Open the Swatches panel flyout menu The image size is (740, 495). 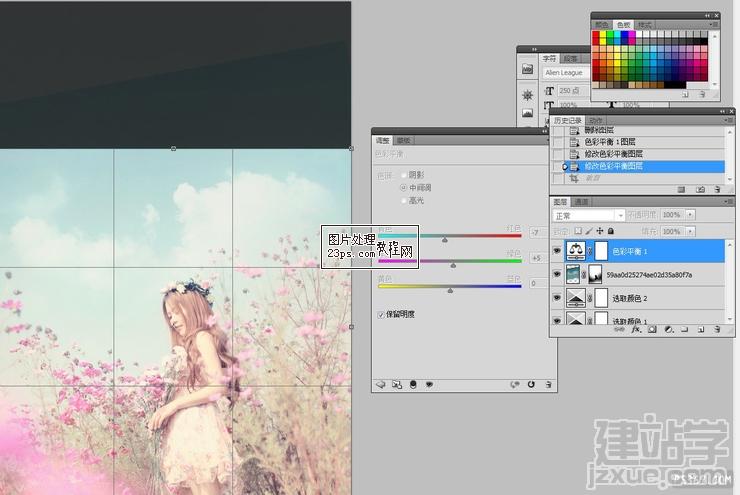coord(715,25)
